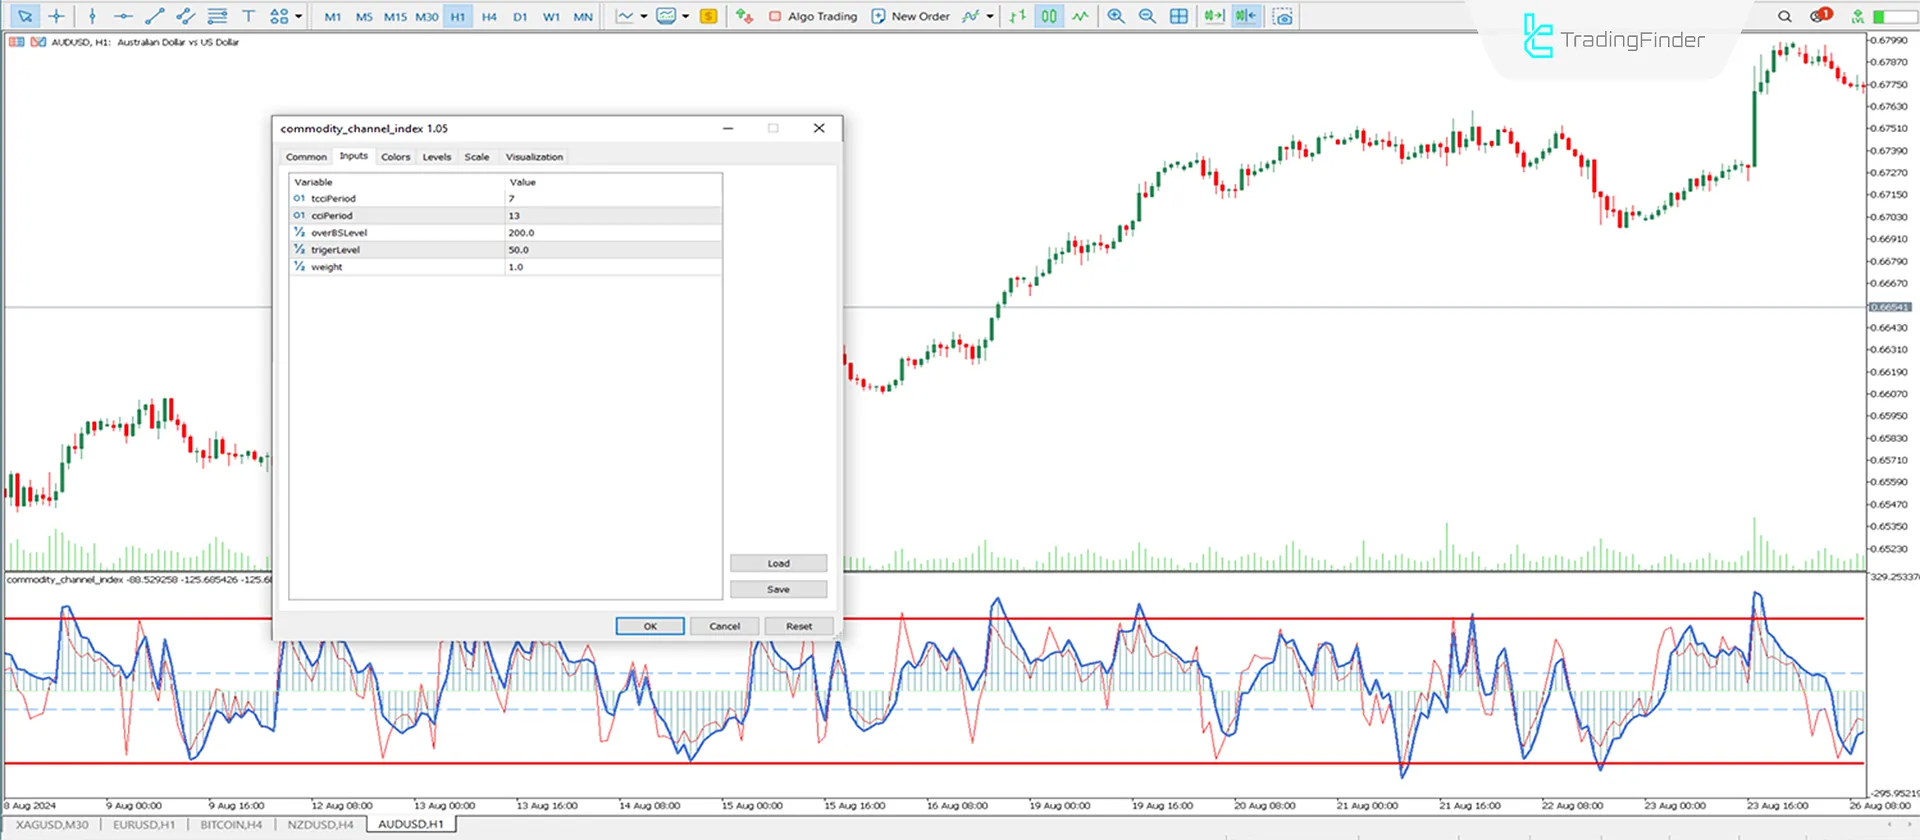Pick the text label tool
1920x840 pixels.
[x=249, y=16]
